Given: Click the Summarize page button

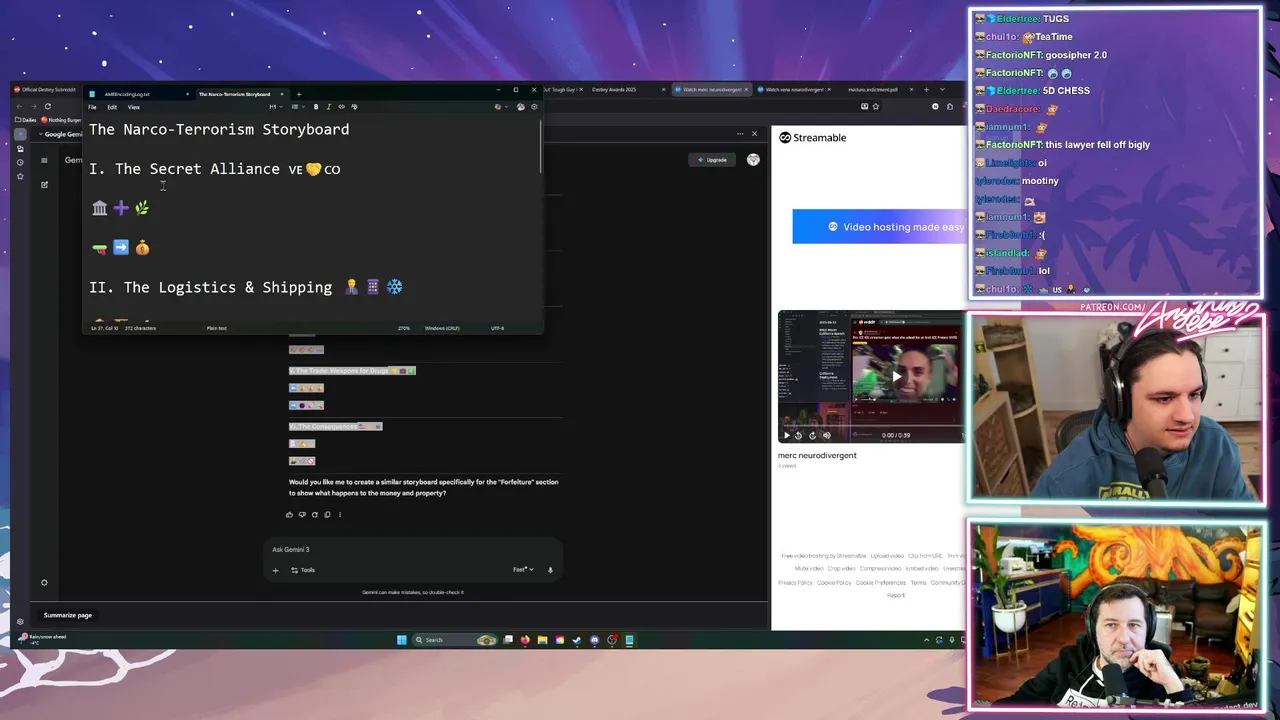Looking at the screenshot, I should [68, 615].
